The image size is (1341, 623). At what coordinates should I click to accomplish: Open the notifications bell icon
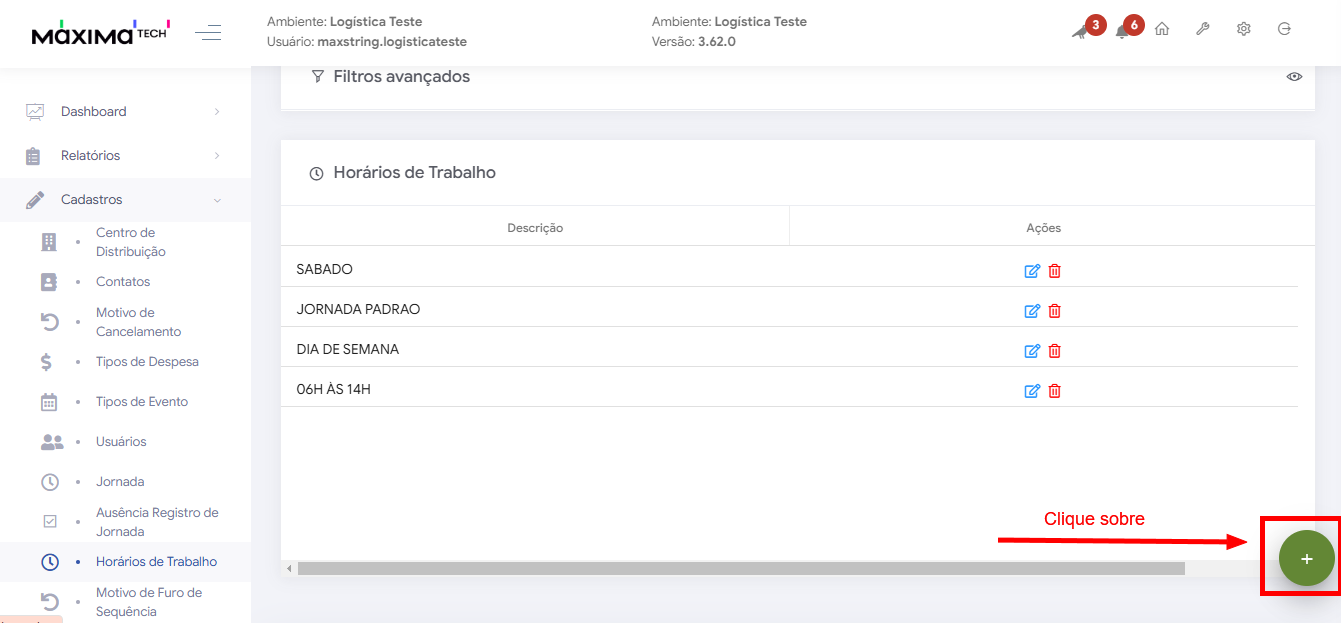pyautogui.click(x=1122, y=31)
